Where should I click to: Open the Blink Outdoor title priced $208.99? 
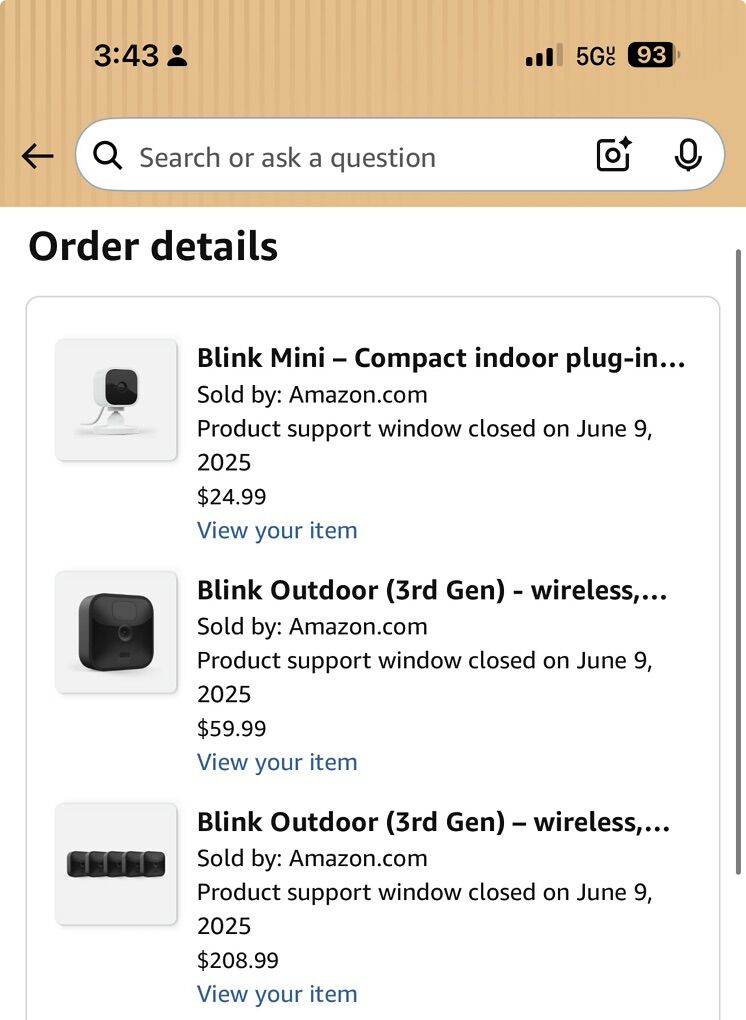pyautogui.click(x=433, y=822)
